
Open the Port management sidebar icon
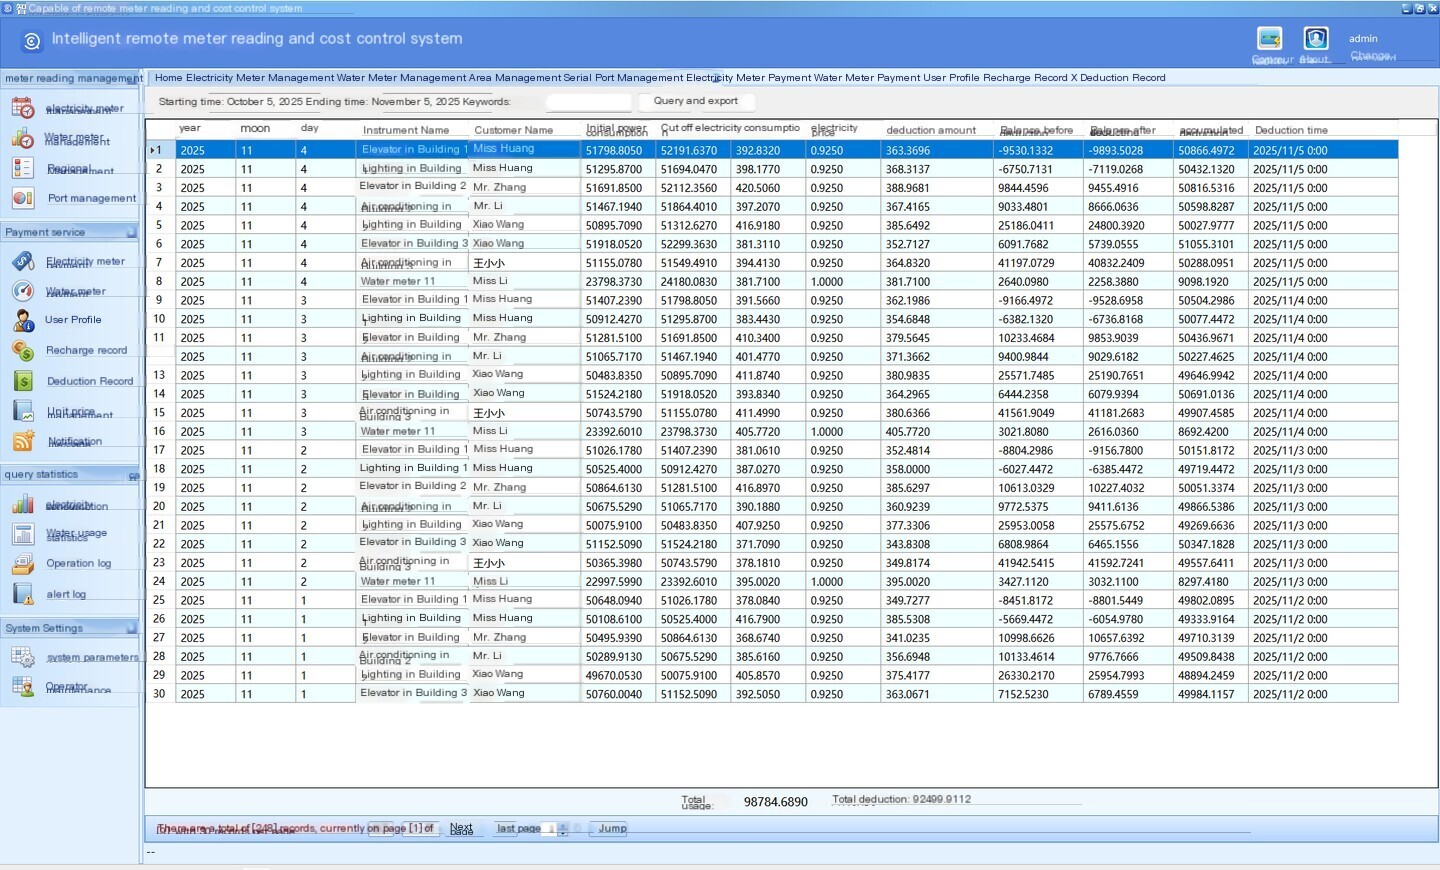[22, 198]
